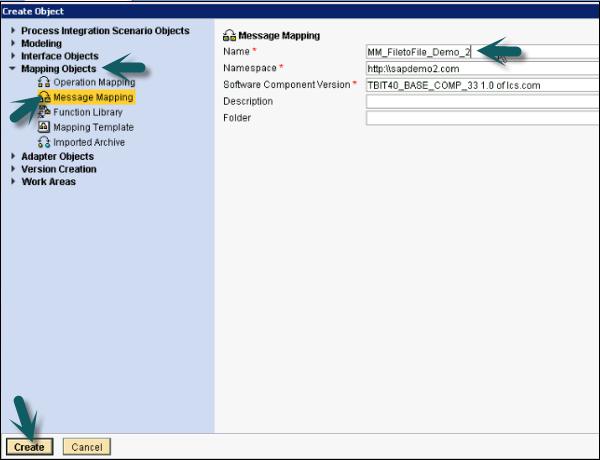Expand the Adapter Objects node
Image resolution: width=600 pixels, height=460 pixels.
[x=13, y=157]
